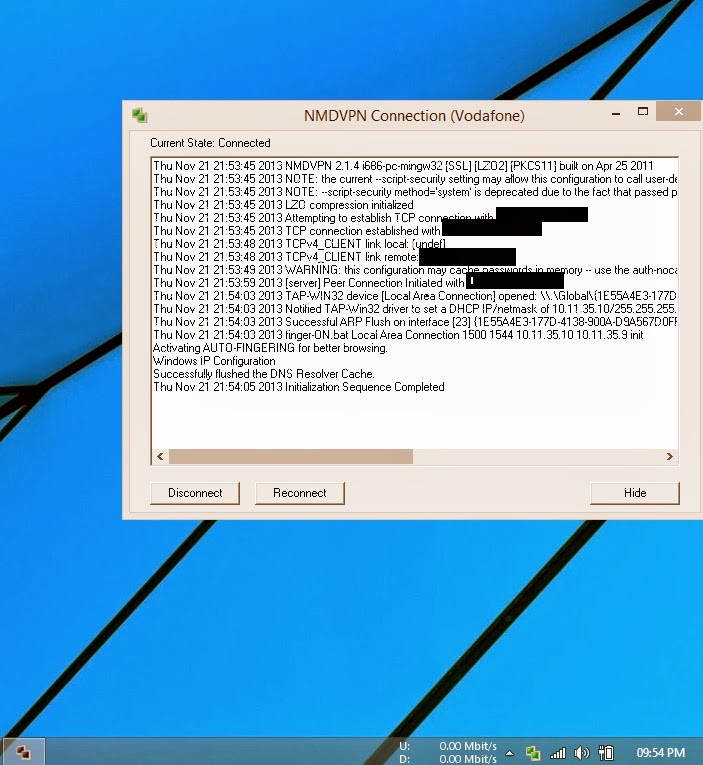This screenshot has height=765, width=703.
Task: Click the 'Current State: Connected' label
Action: 210,143
